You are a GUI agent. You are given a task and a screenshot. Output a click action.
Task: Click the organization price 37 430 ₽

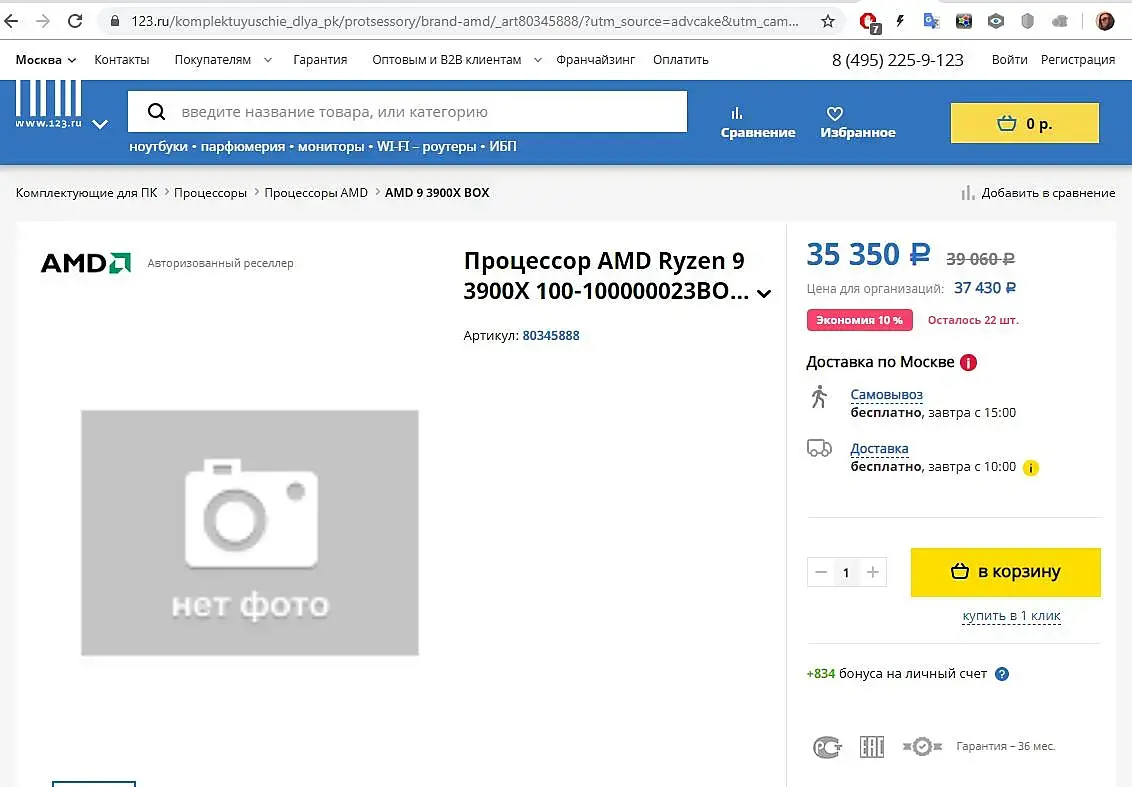coord(985,288)
